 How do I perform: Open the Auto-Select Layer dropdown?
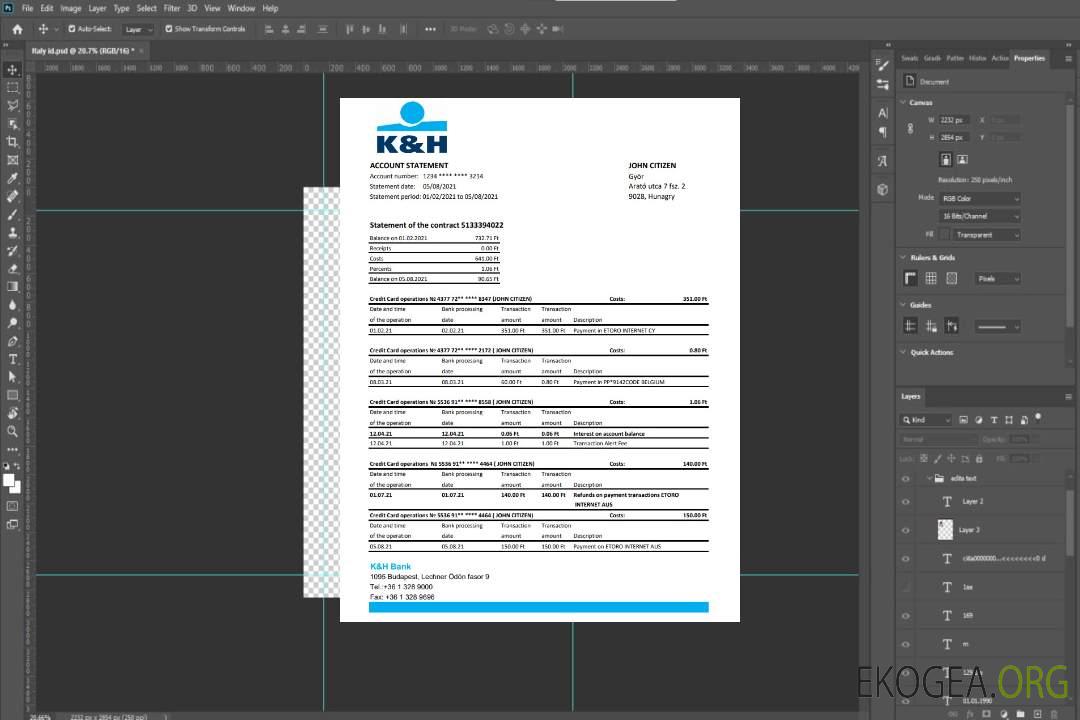(x=138, y=30)
